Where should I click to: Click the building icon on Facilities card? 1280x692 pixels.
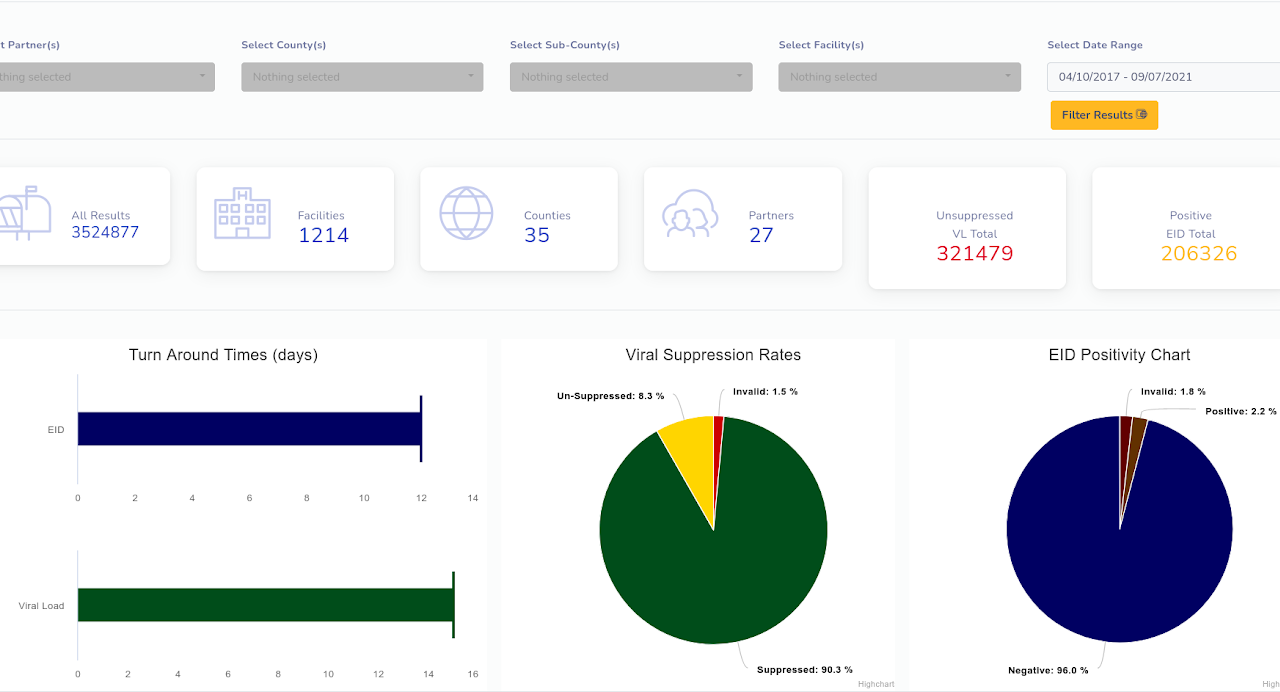coord(242,213)
